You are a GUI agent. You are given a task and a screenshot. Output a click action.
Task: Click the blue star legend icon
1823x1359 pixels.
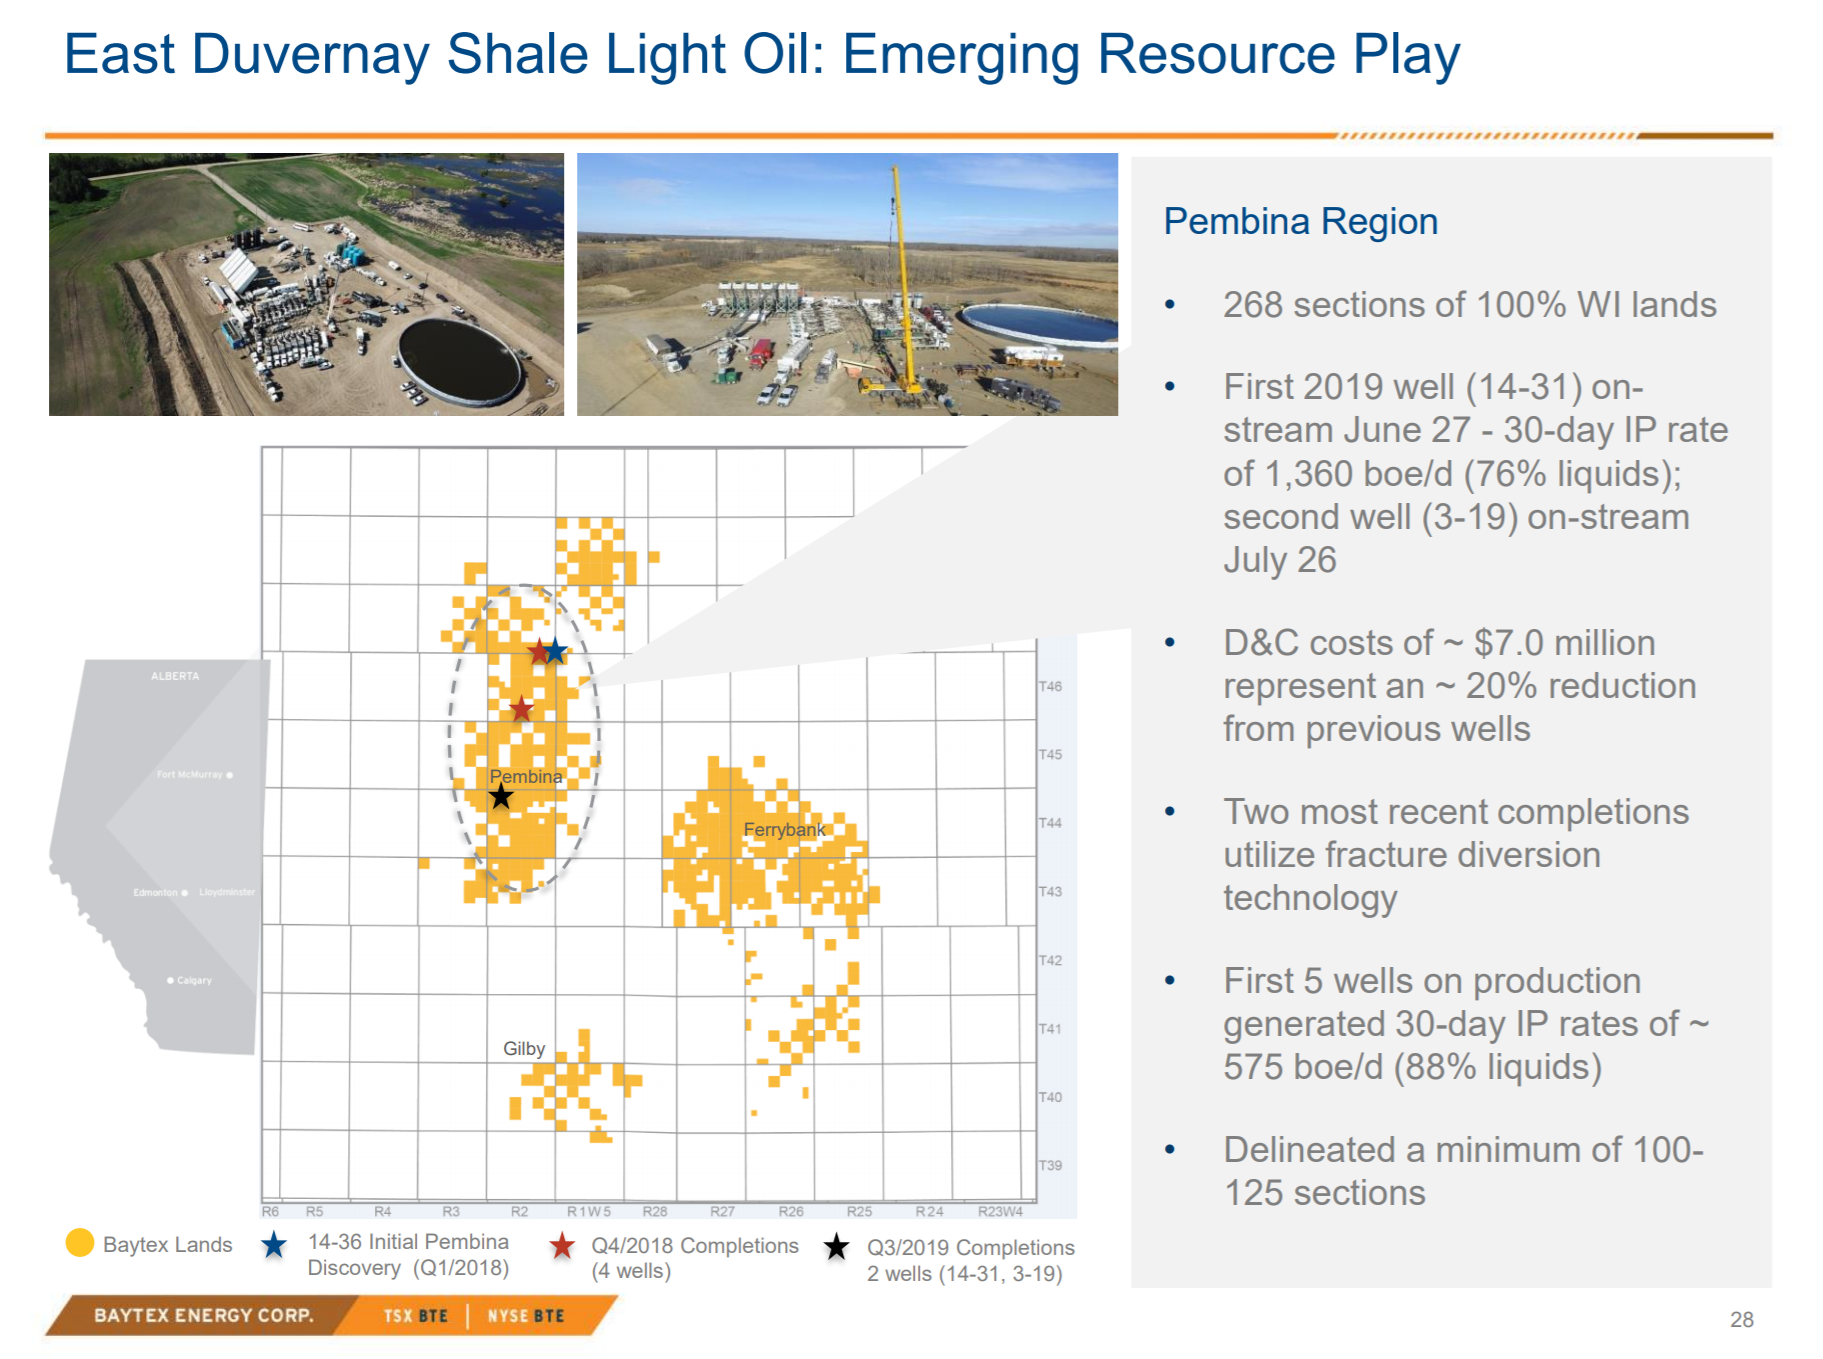(x=274, y=1245)
